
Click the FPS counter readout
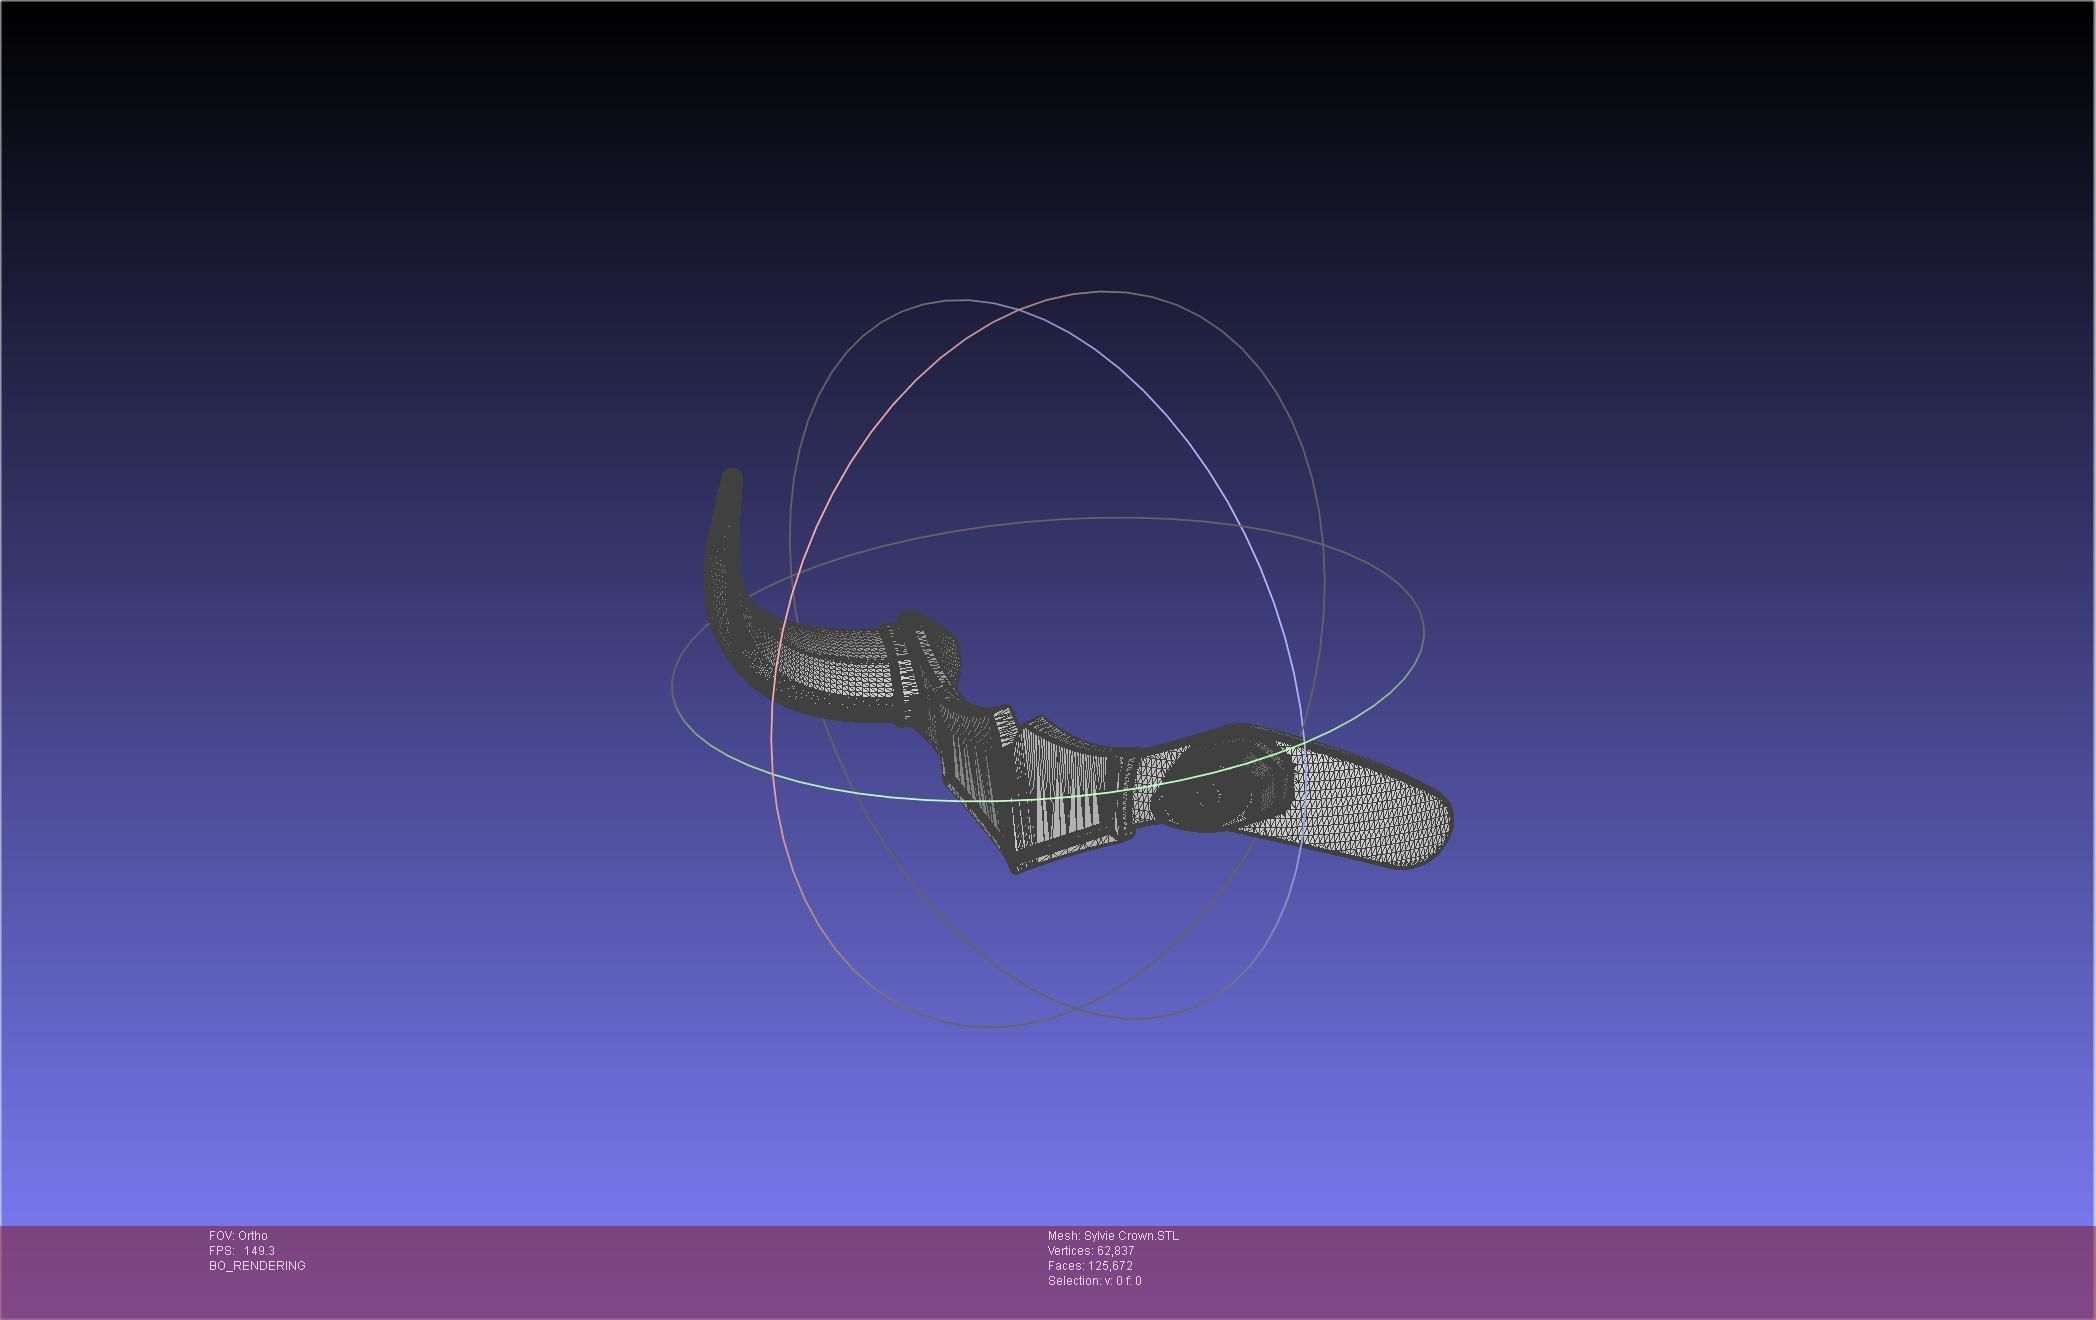tap(242, 1251)
